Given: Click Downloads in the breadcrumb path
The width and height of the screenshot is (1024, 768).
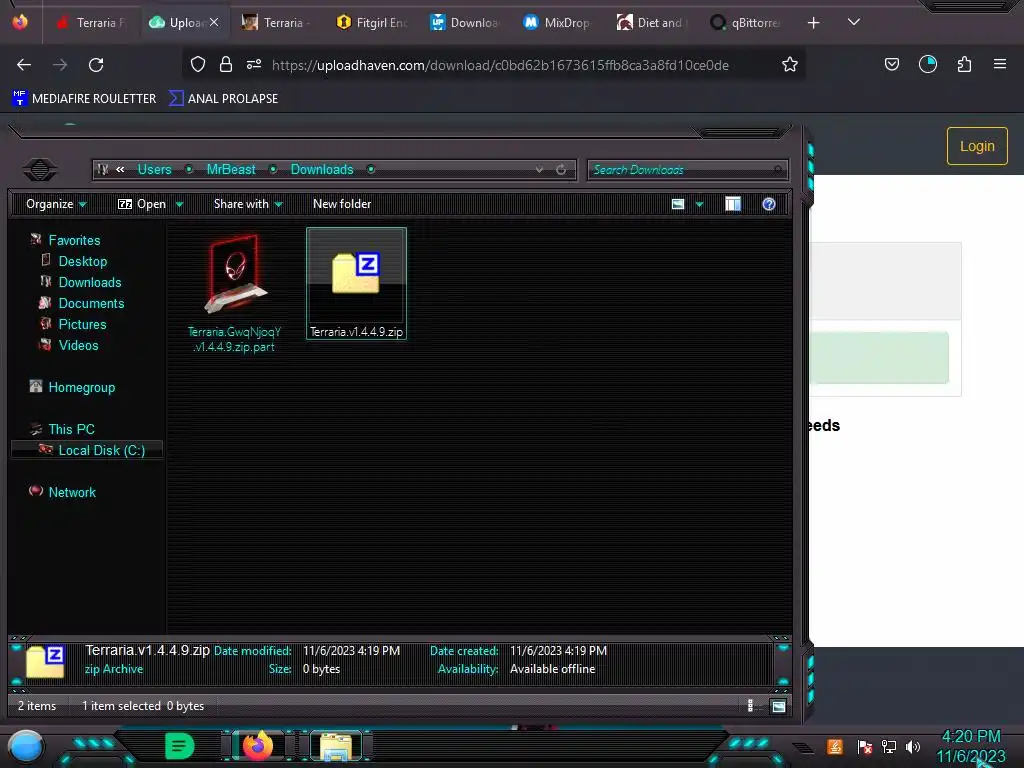Looking at the screenshot, I should (x=322, y=170).
